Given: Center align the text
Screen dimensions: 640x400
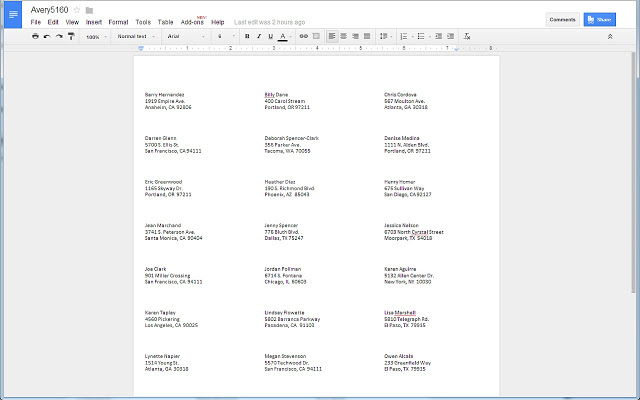Looking at the screenshot, I should pos(344,36).
